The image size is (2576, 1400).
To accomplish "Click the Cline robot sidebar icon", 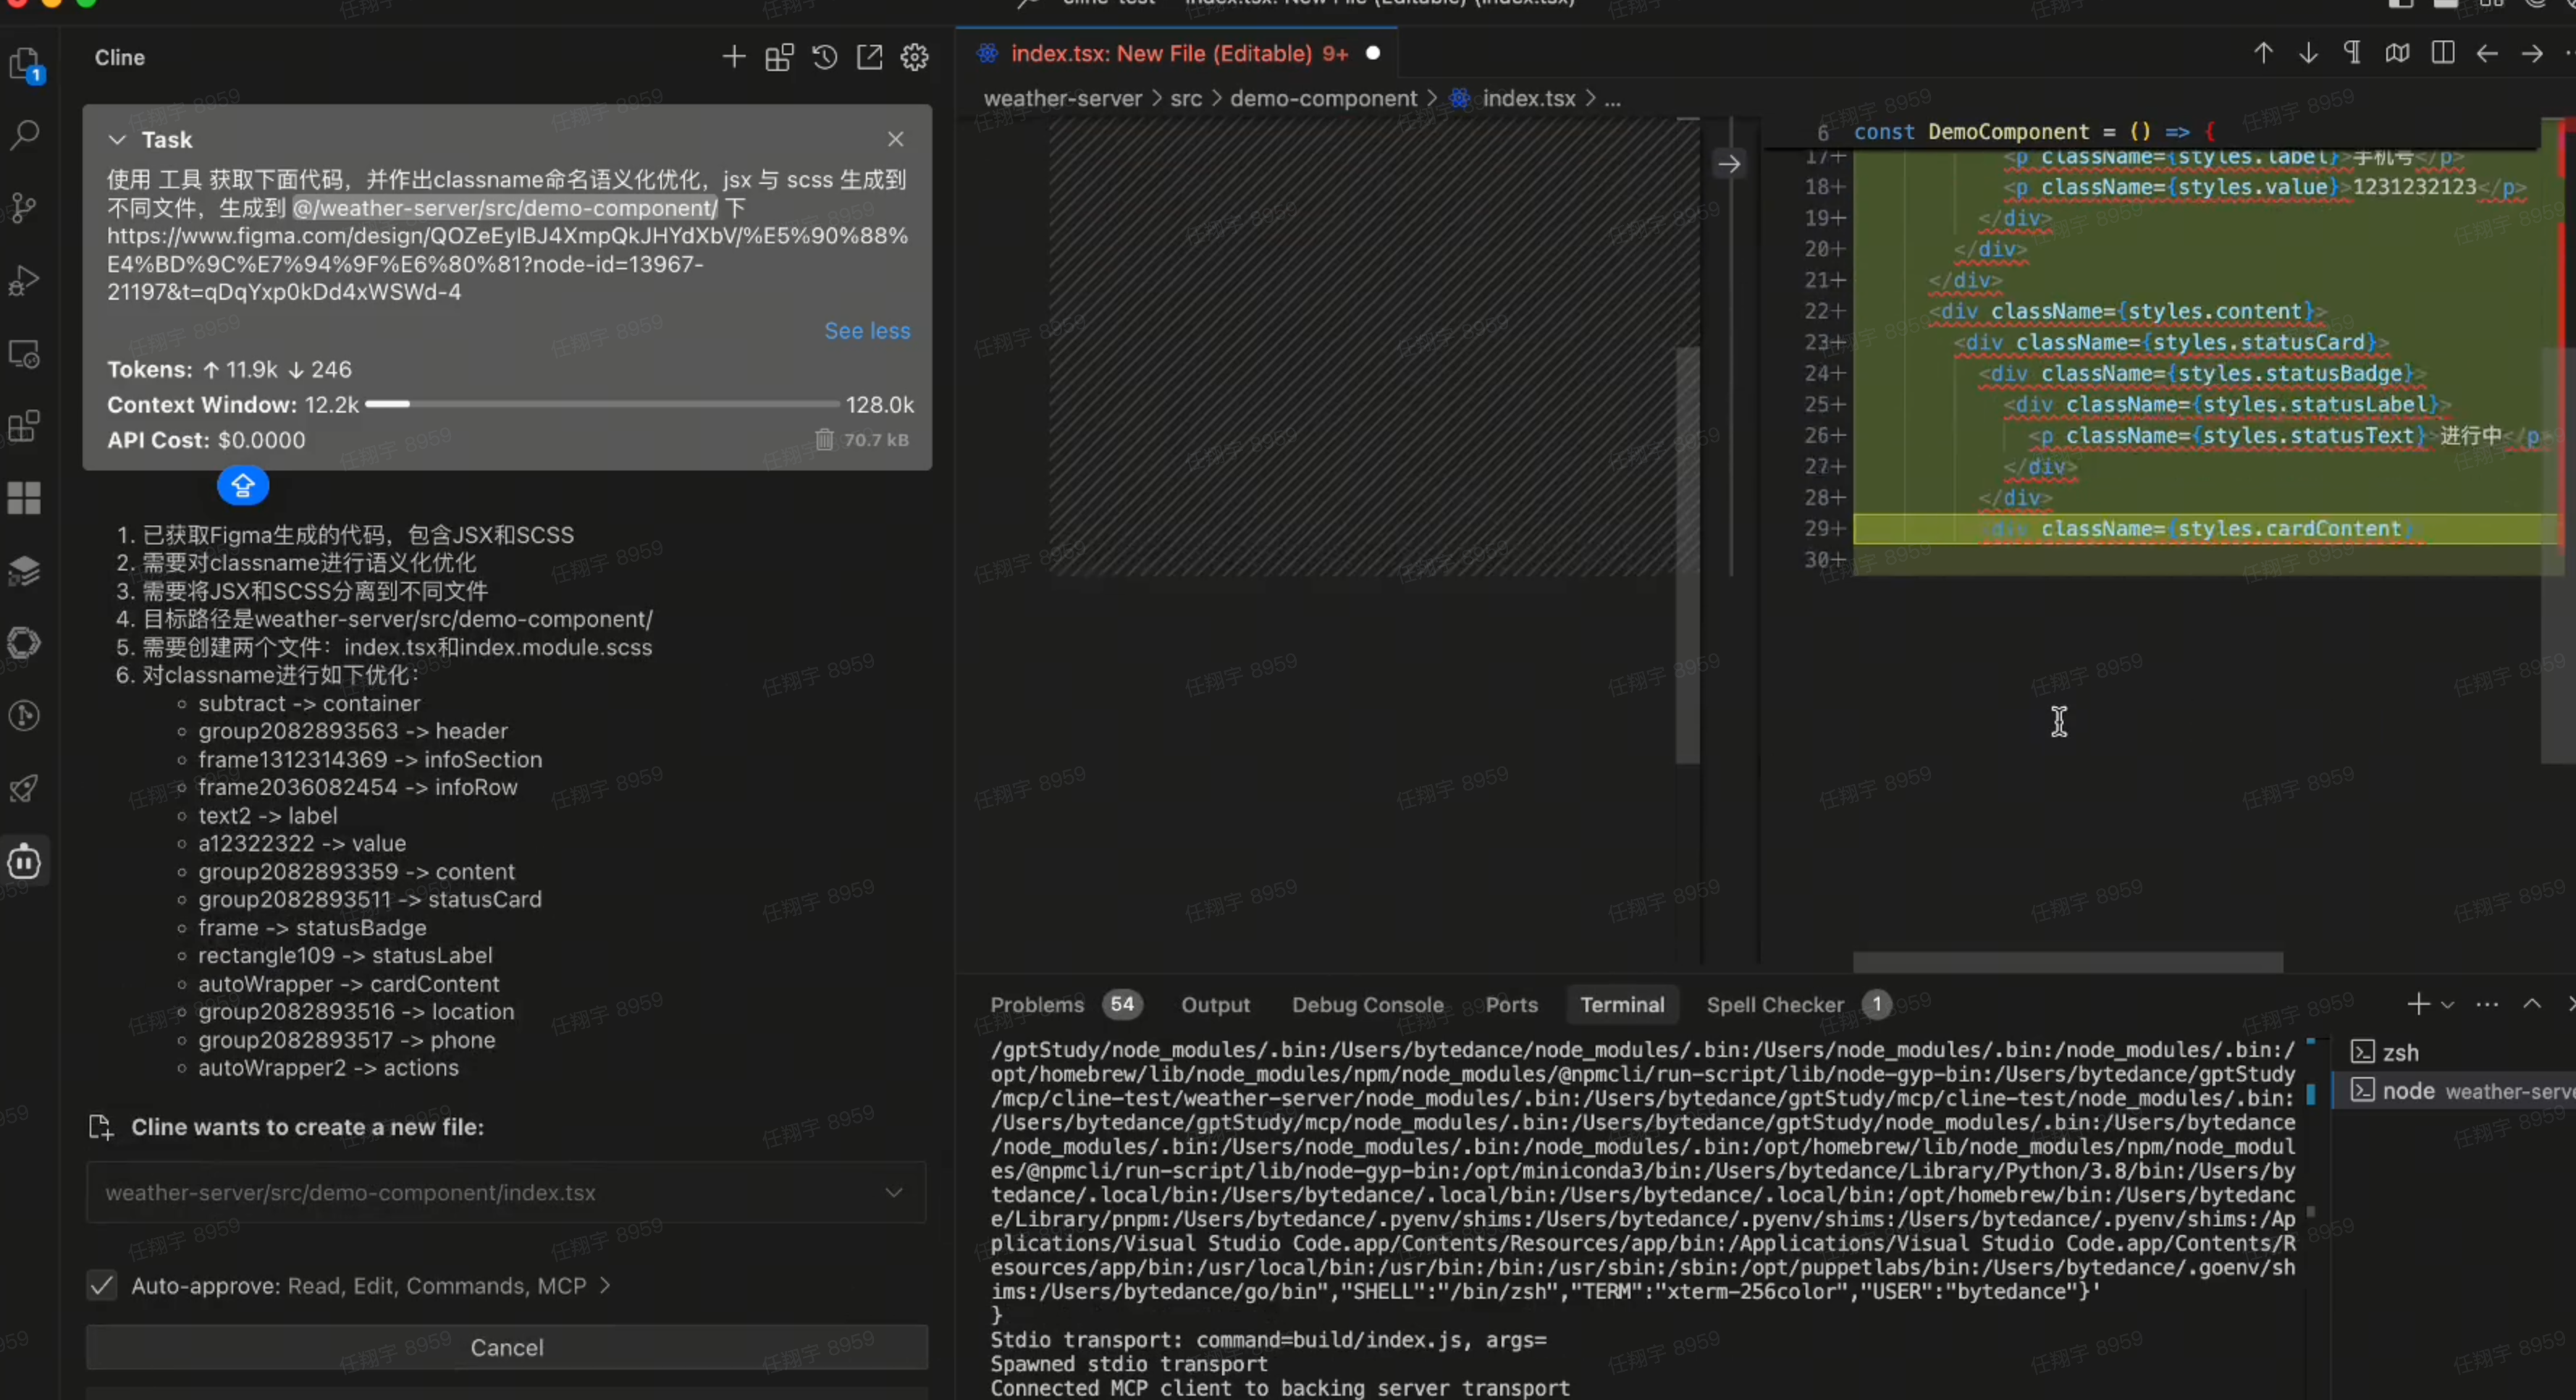I will click(x=24, y=861).
